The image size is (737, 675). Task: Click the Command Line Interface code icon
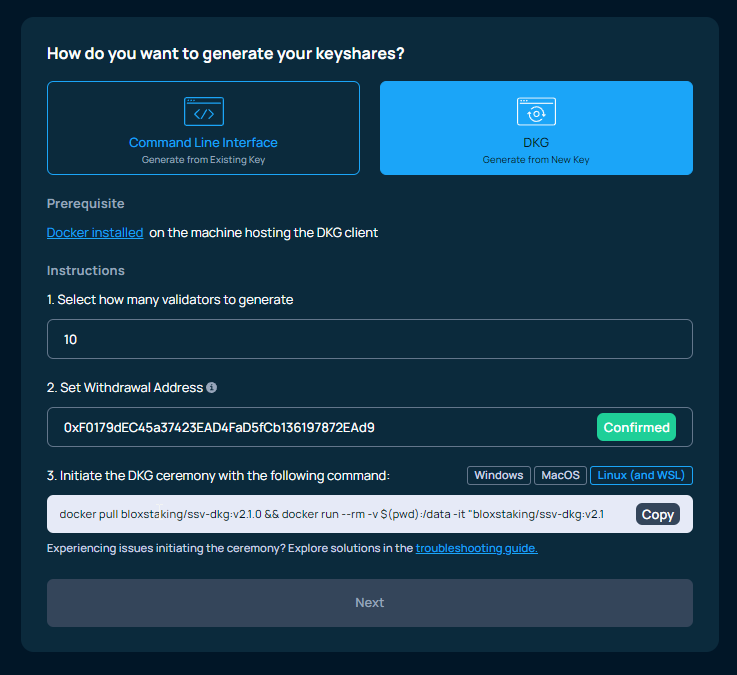click(204, 111)
